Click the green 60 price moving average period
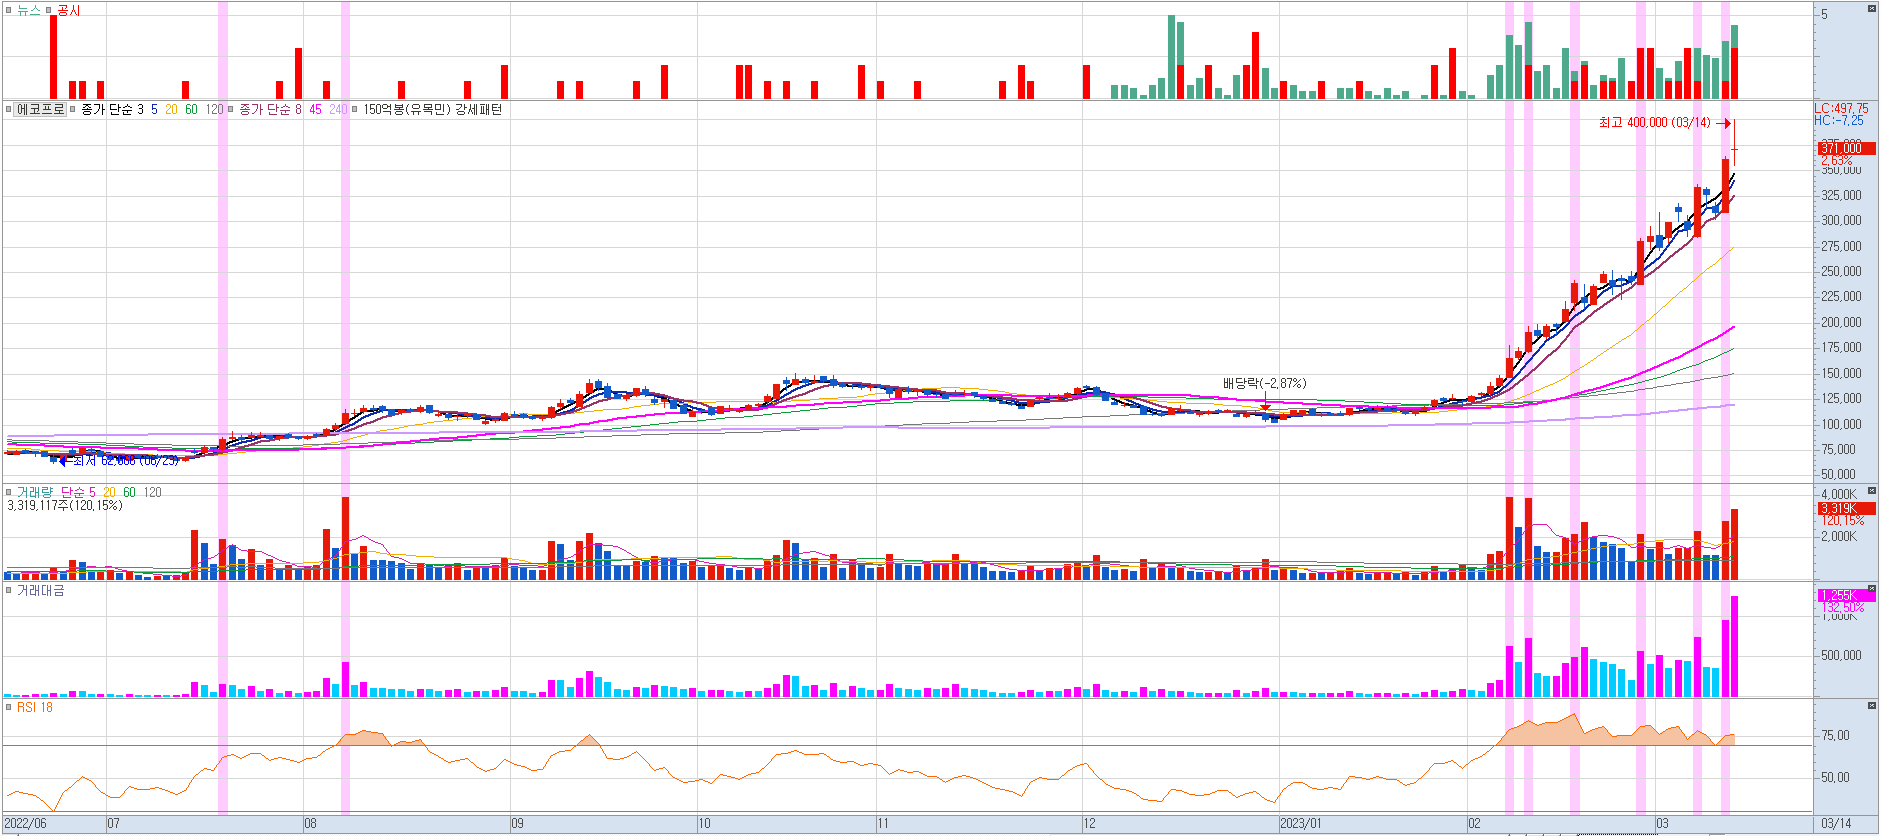 pyautogui.click(x=191, y=109)
